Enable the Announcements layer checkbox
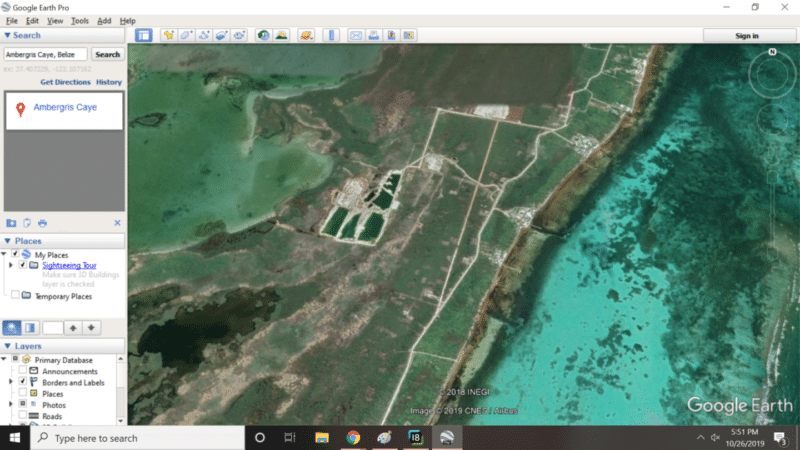800x450 pixels. [x=22, y=370]
